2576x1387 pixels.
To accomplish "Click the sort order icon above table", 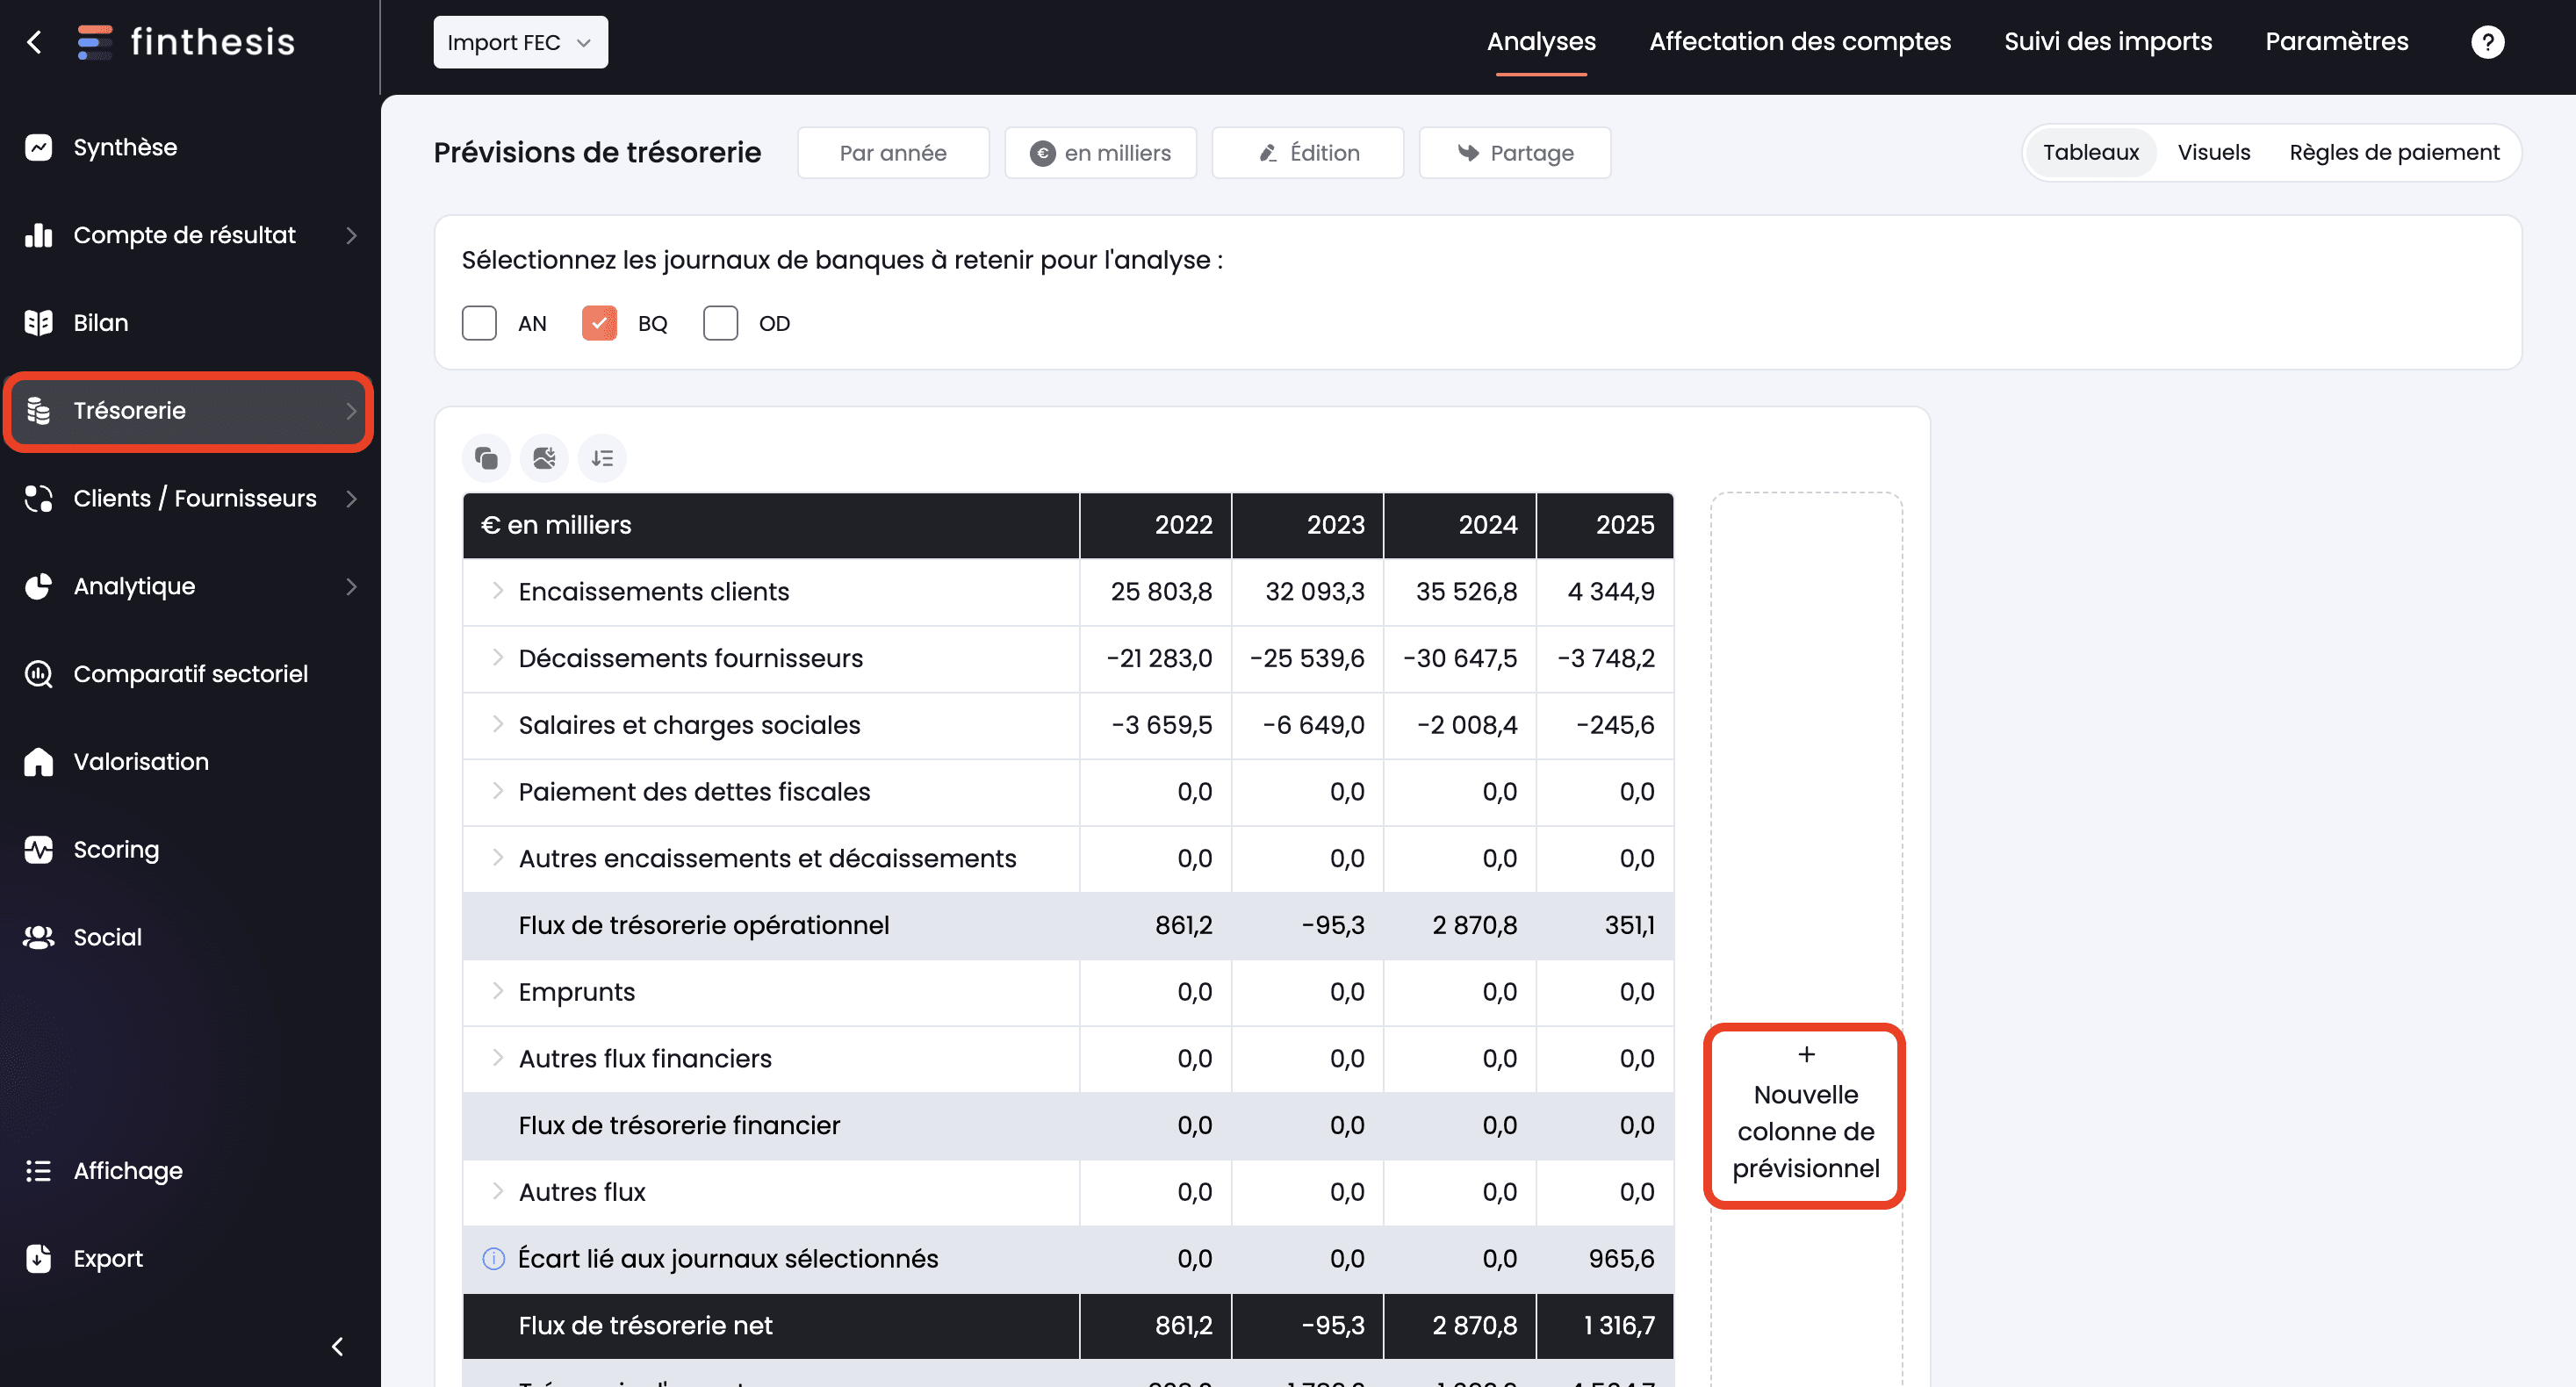I will pyautogui.click(x=602, y=458).
